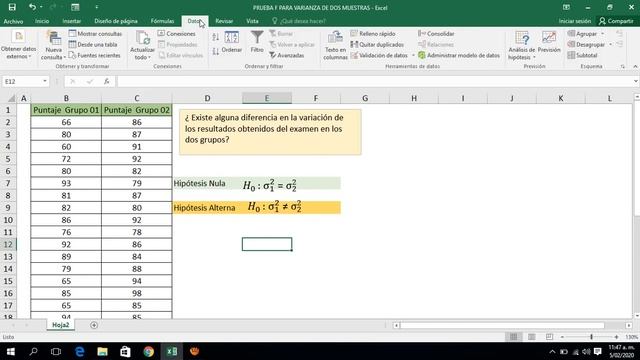Image resolution: width=640 pixels, height=360 pixels.
Task: Switch to Page Layout view icon
Action: point(531,337)
